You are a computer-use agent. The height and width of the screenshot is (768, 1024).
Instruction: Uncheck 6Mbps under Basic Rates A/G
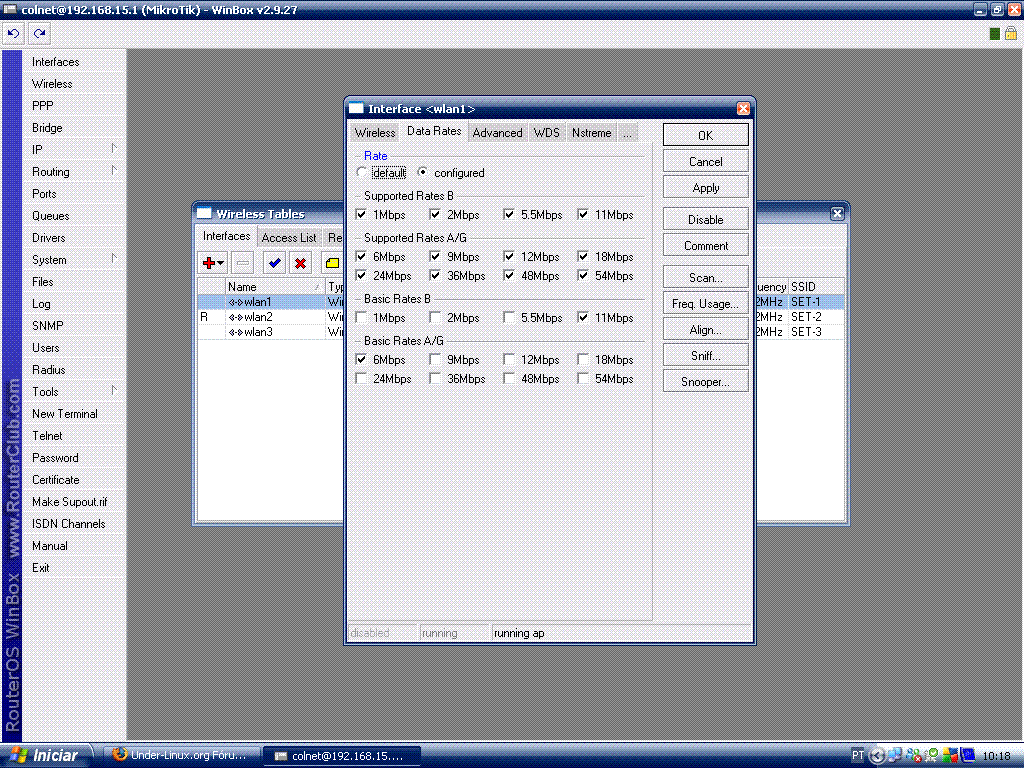361,359
